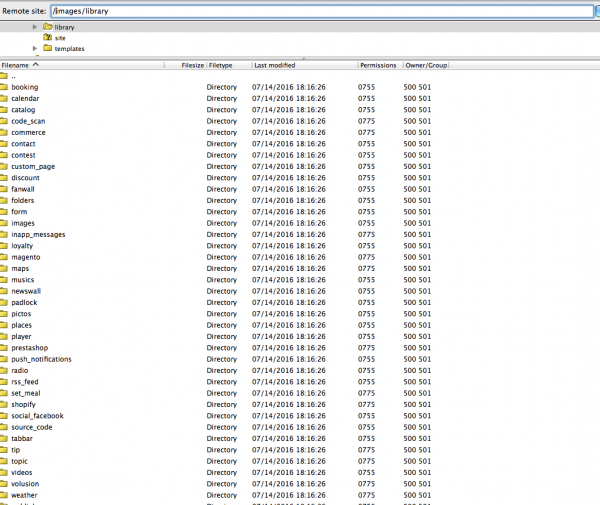Select the parent directory '..' folder icon
600x505 pixels.
point(4,76)
